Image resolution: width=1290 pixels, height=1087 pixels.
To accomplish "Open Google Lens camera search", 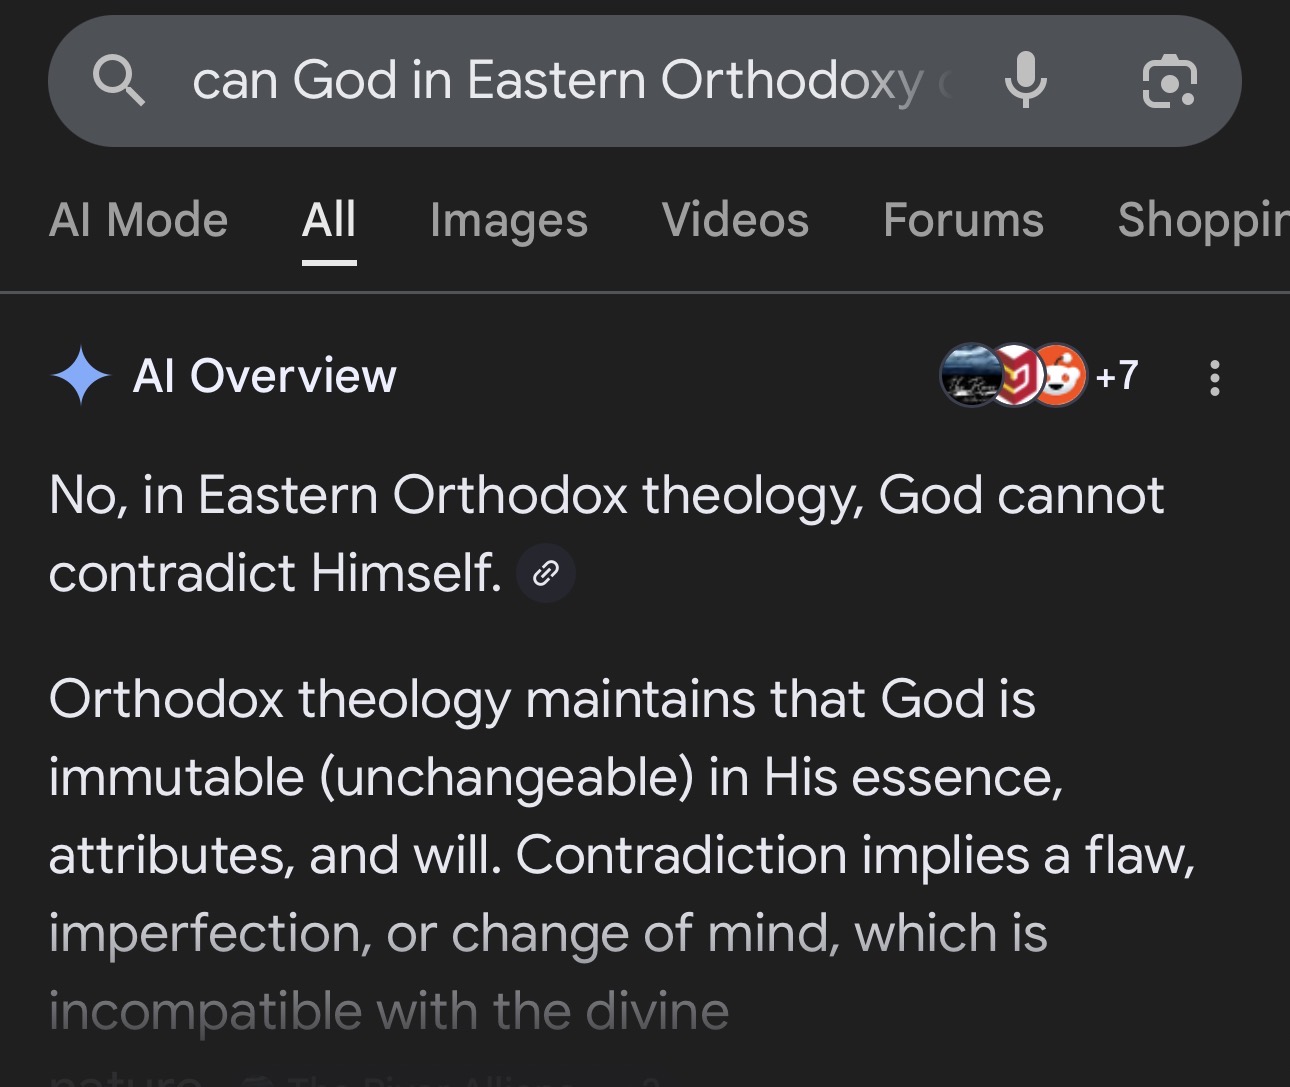I will [x=1168, y=81].
